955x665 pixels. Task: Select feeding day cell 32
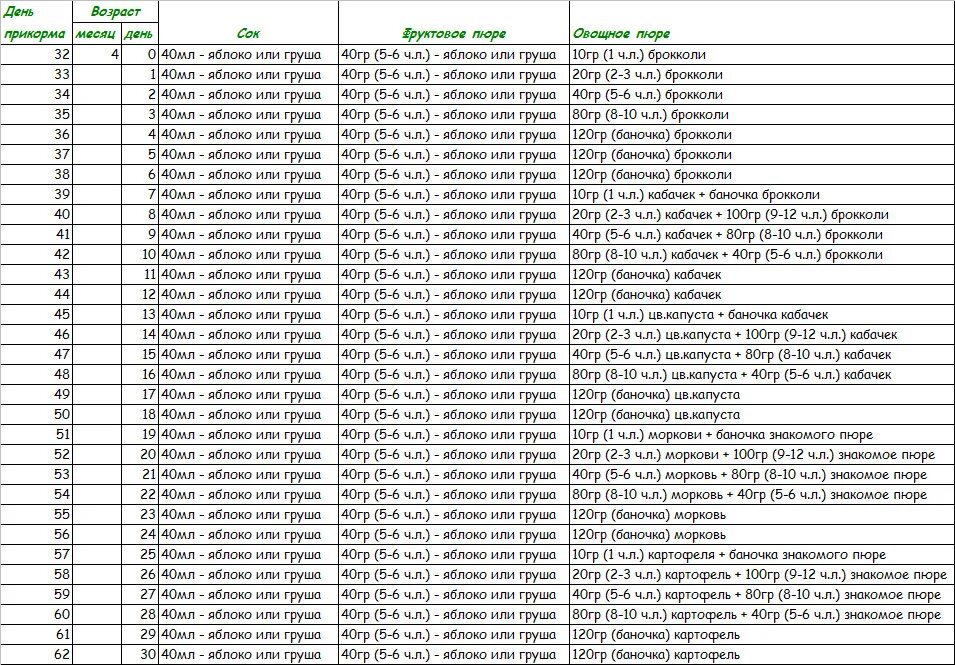tap(37, 55)
